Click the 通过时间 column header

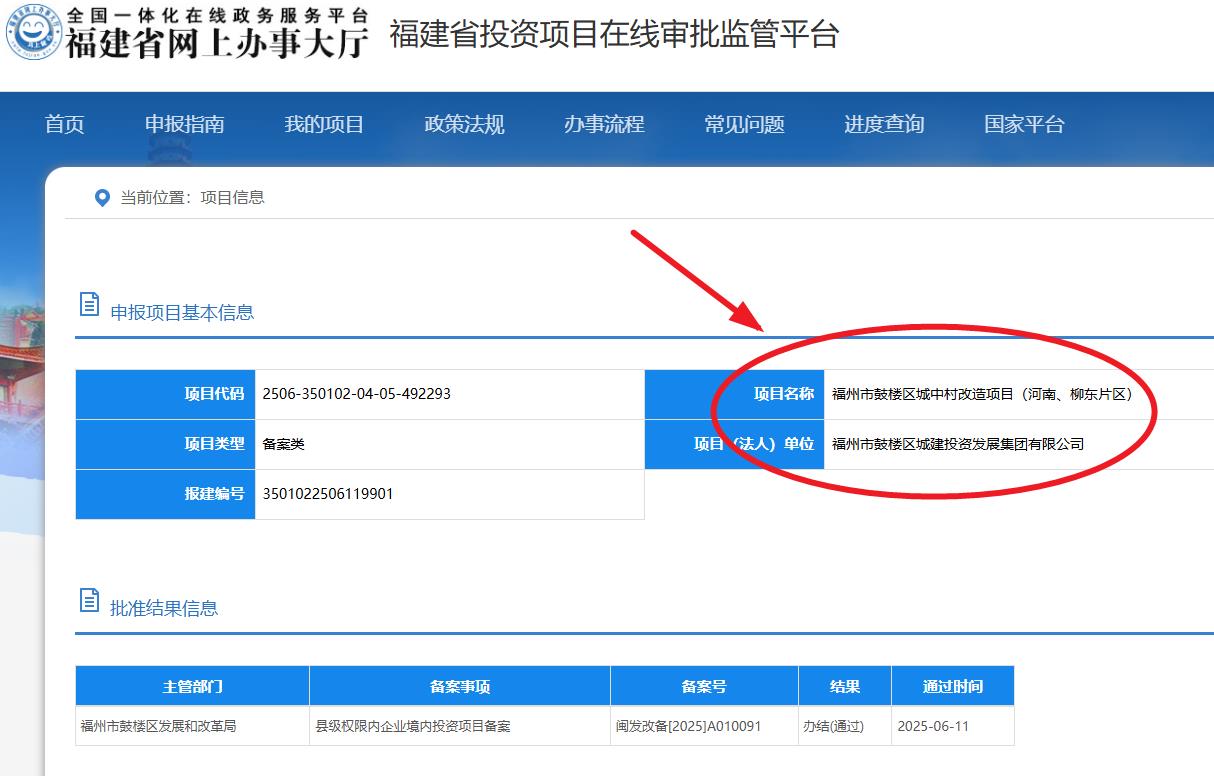click(953, 687)
